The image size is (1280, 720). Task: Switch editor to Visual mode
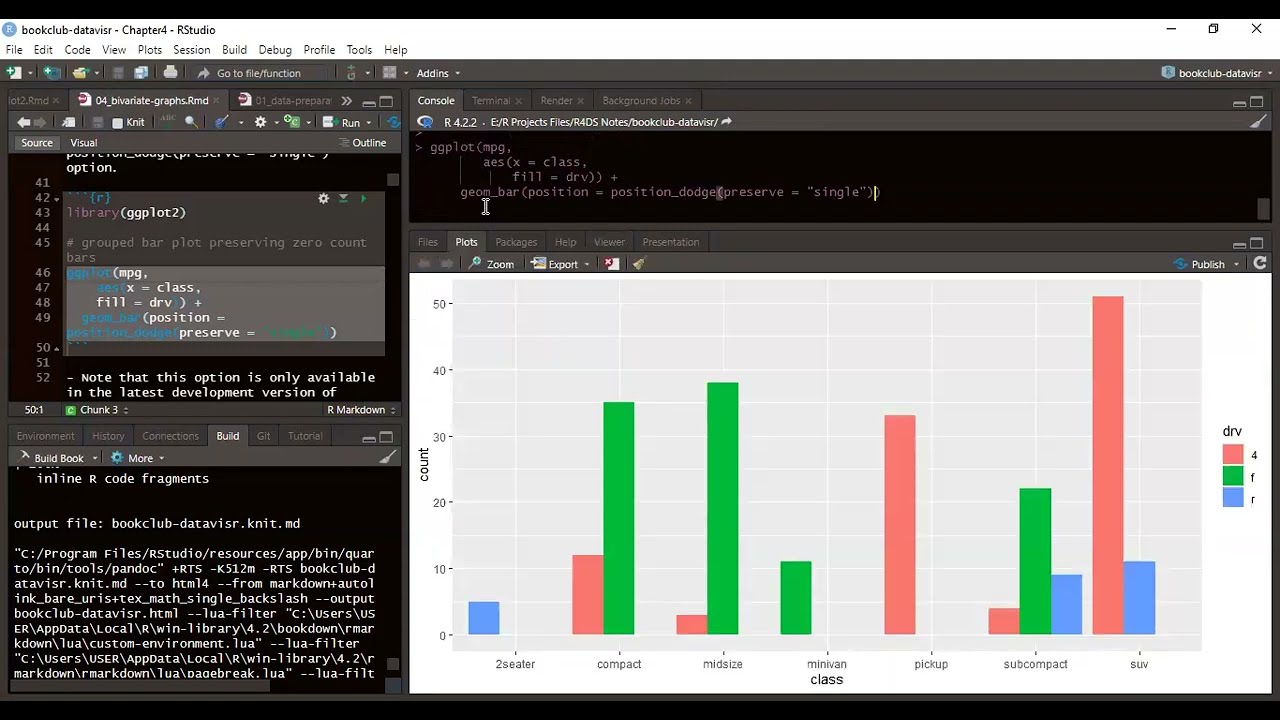point(84,143)
